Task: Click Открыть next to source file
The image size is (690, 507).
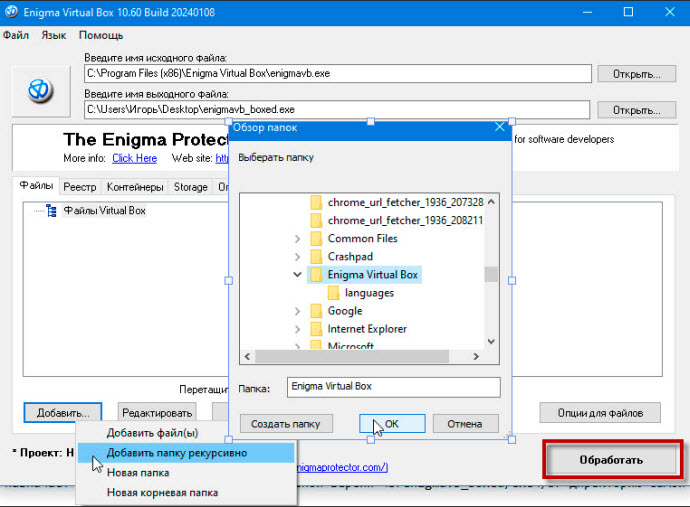Action: pyautogui.click(x=636, y=74)
